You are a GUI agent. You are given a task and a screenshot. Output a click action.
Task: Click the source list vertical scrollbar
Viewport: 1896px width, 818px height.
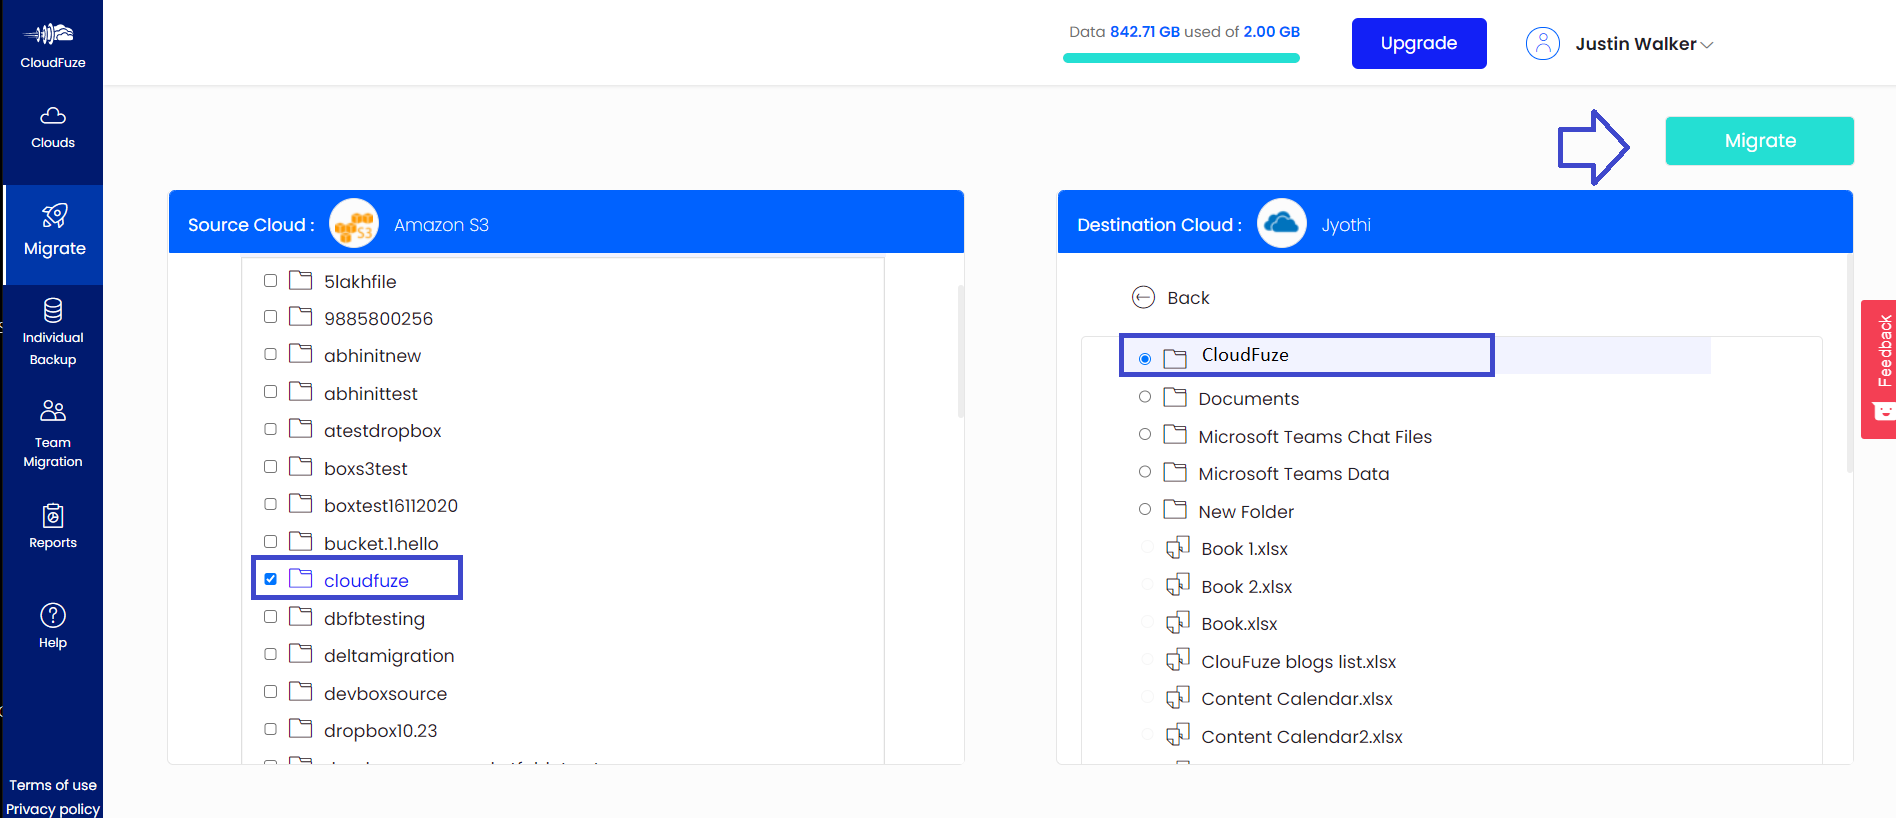coord(960,351)
